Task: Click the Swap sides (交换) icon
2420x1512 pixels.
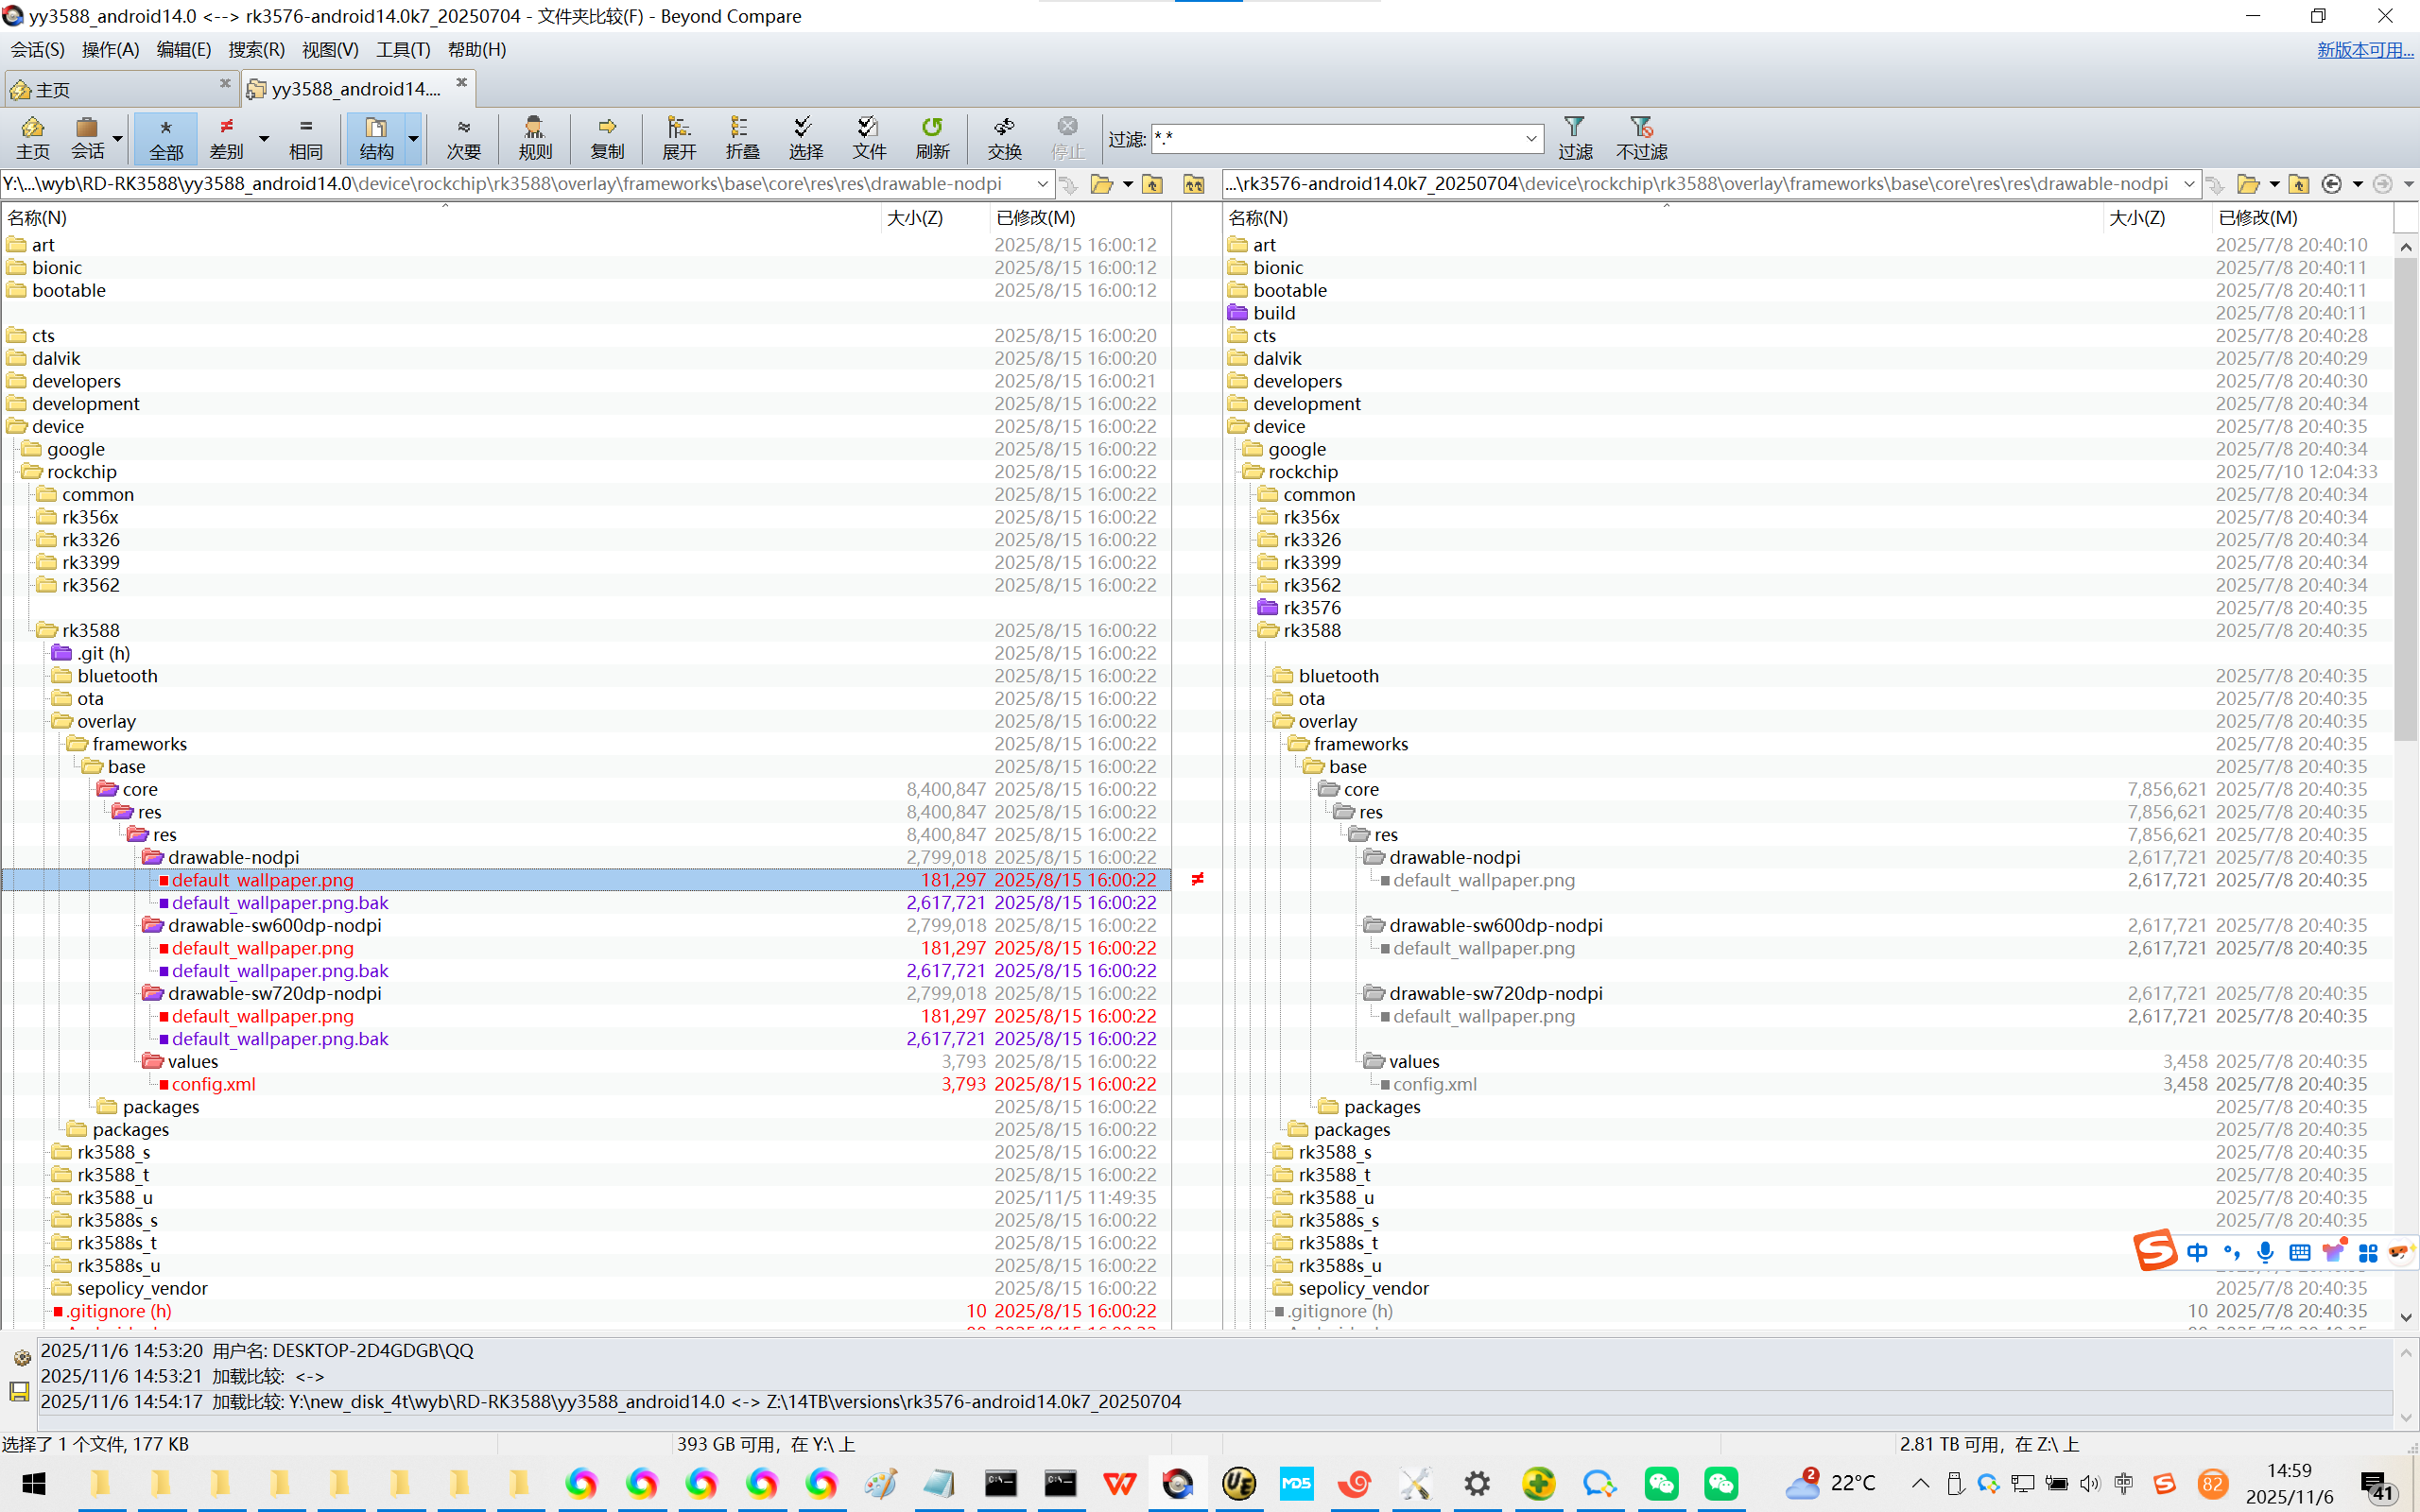Action: [1003, 137]
